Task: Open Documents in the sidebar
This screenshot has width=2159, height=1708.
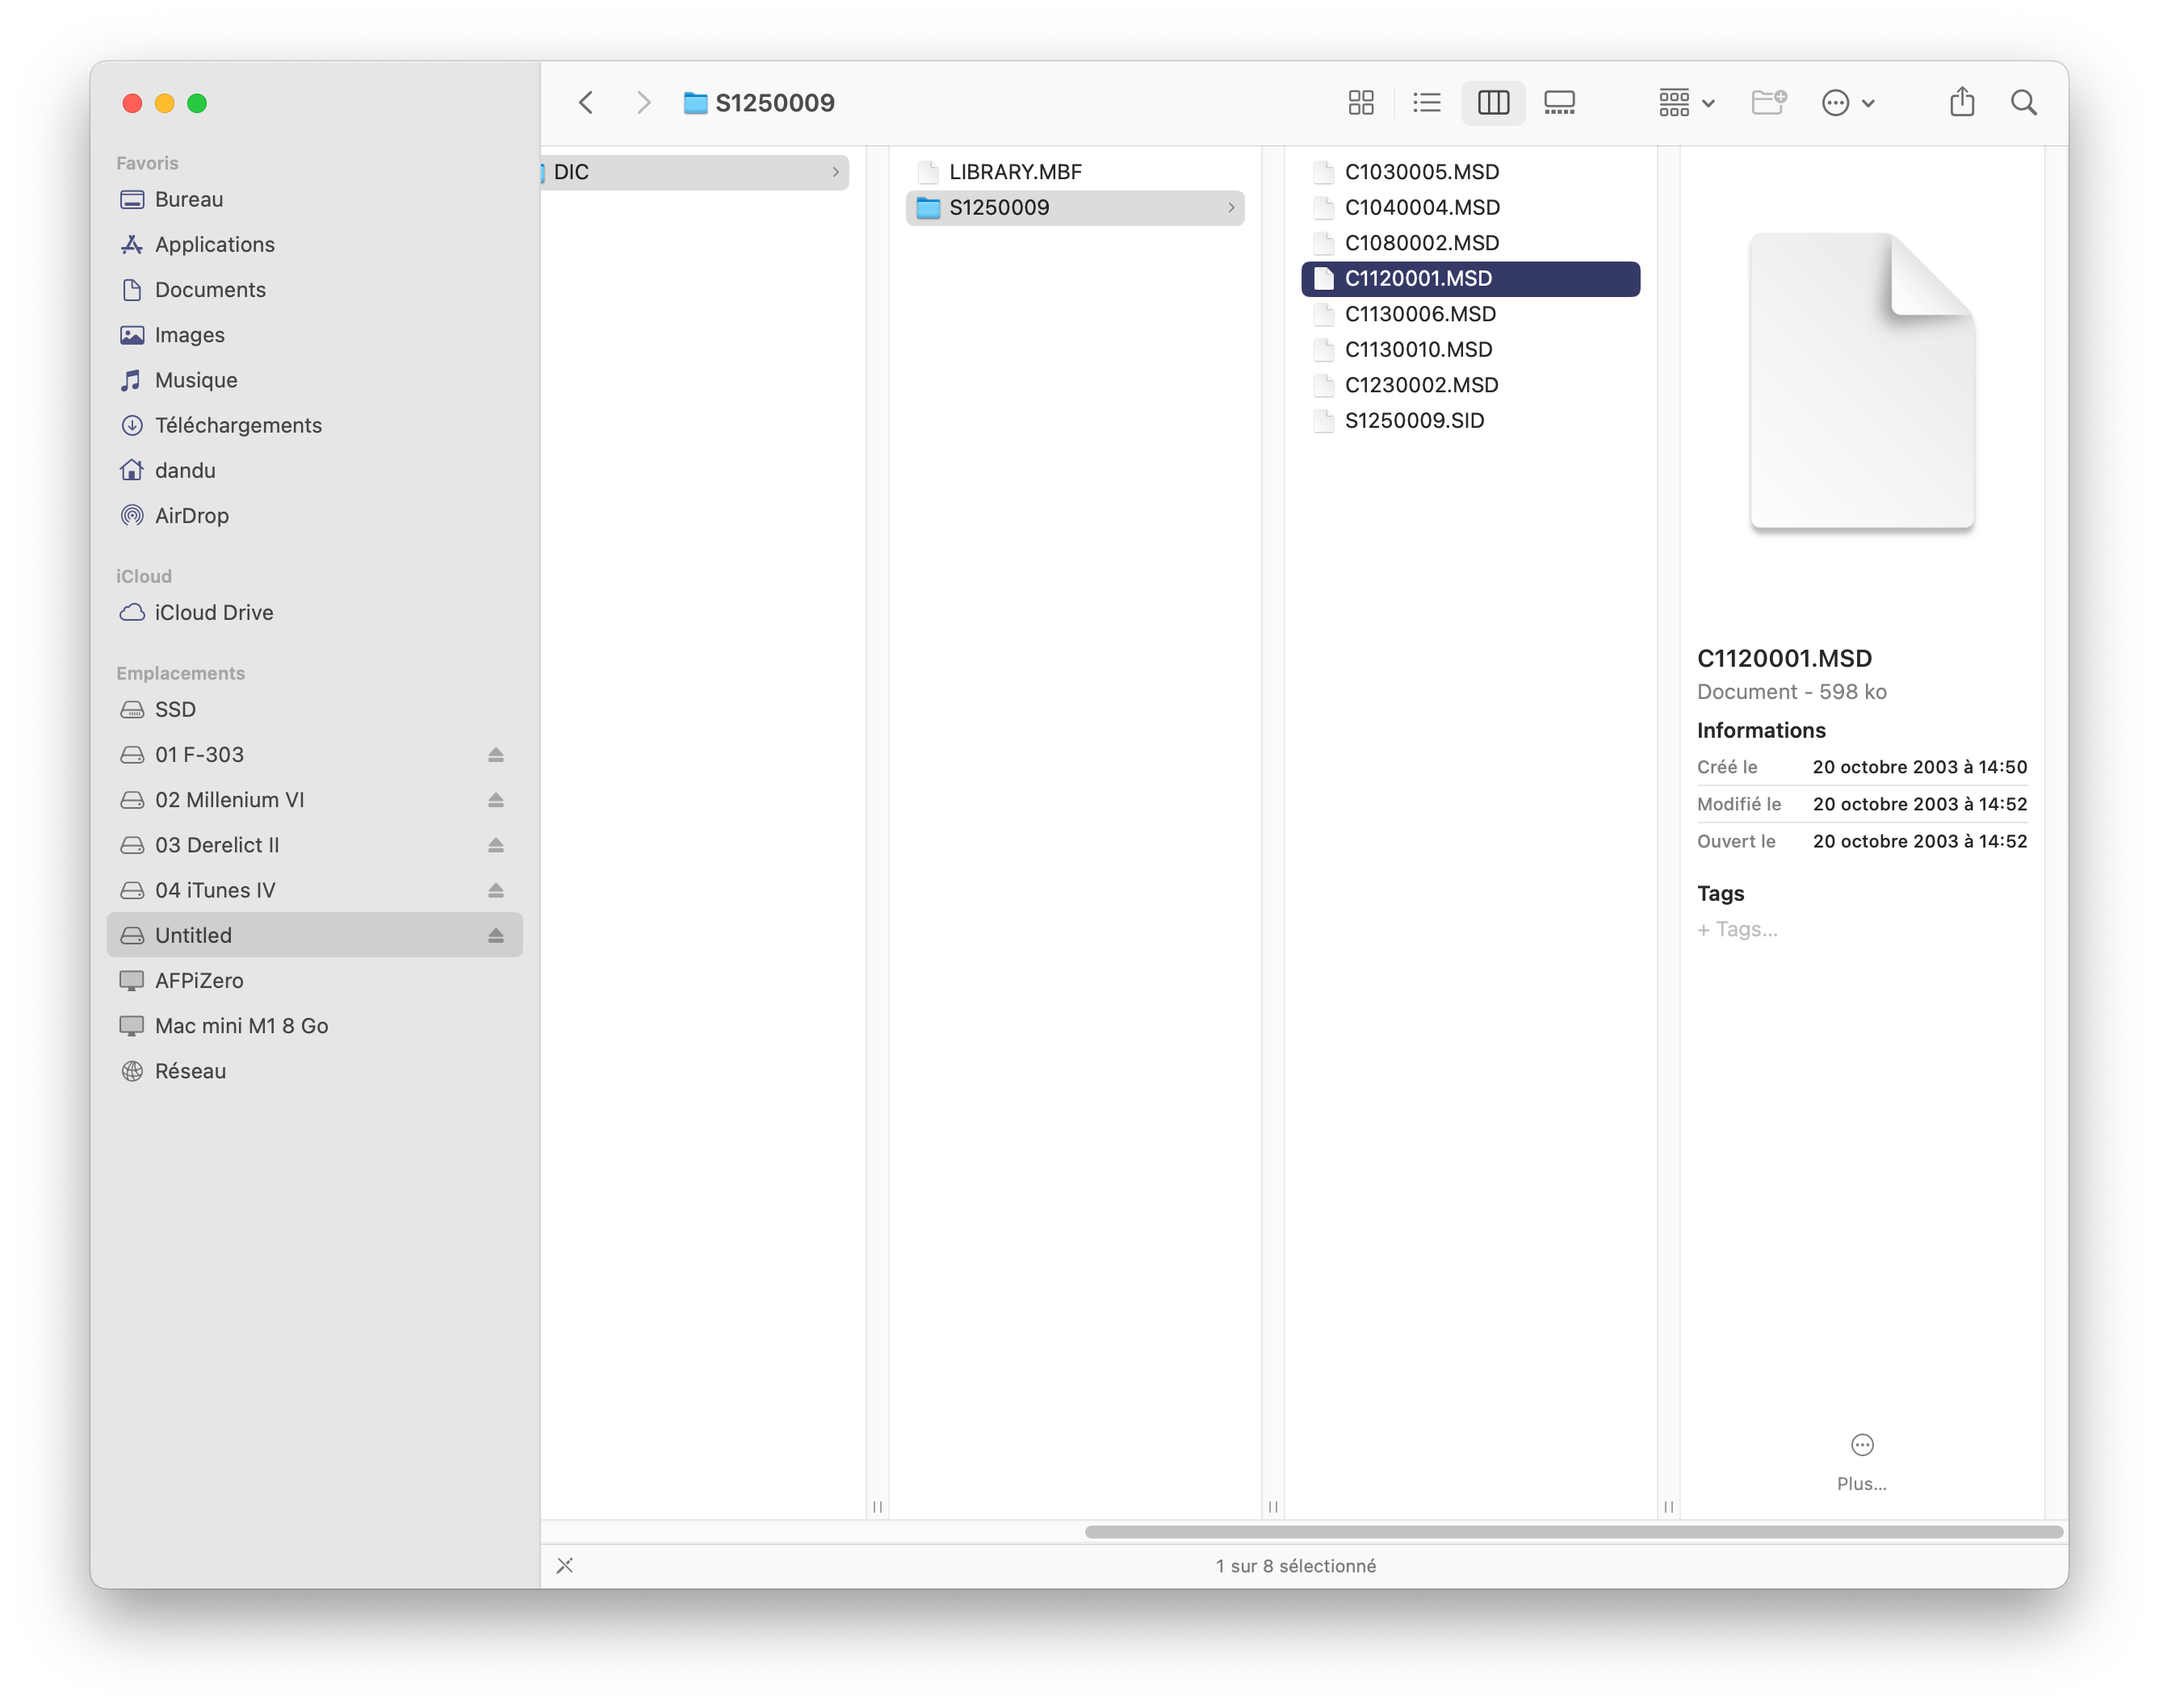Action: pyautogui.click(x=314, y=289)
